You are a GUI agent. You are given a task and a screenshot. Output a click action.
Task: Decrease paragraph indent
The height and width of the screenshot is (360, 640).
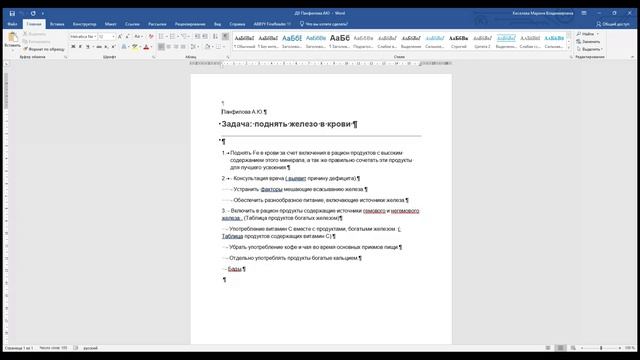pyautogui.click(x=197, y=37)
